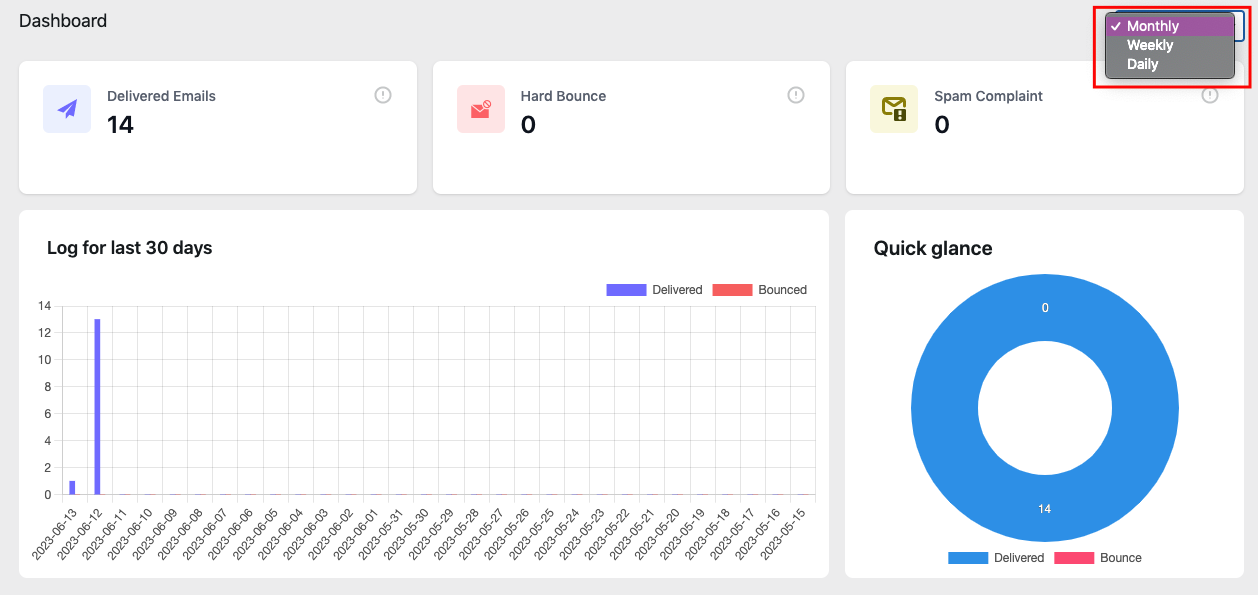1258x595 pixels.
Task: Click the Spam Complaint warning envelope icon
Action: [894, 109]
